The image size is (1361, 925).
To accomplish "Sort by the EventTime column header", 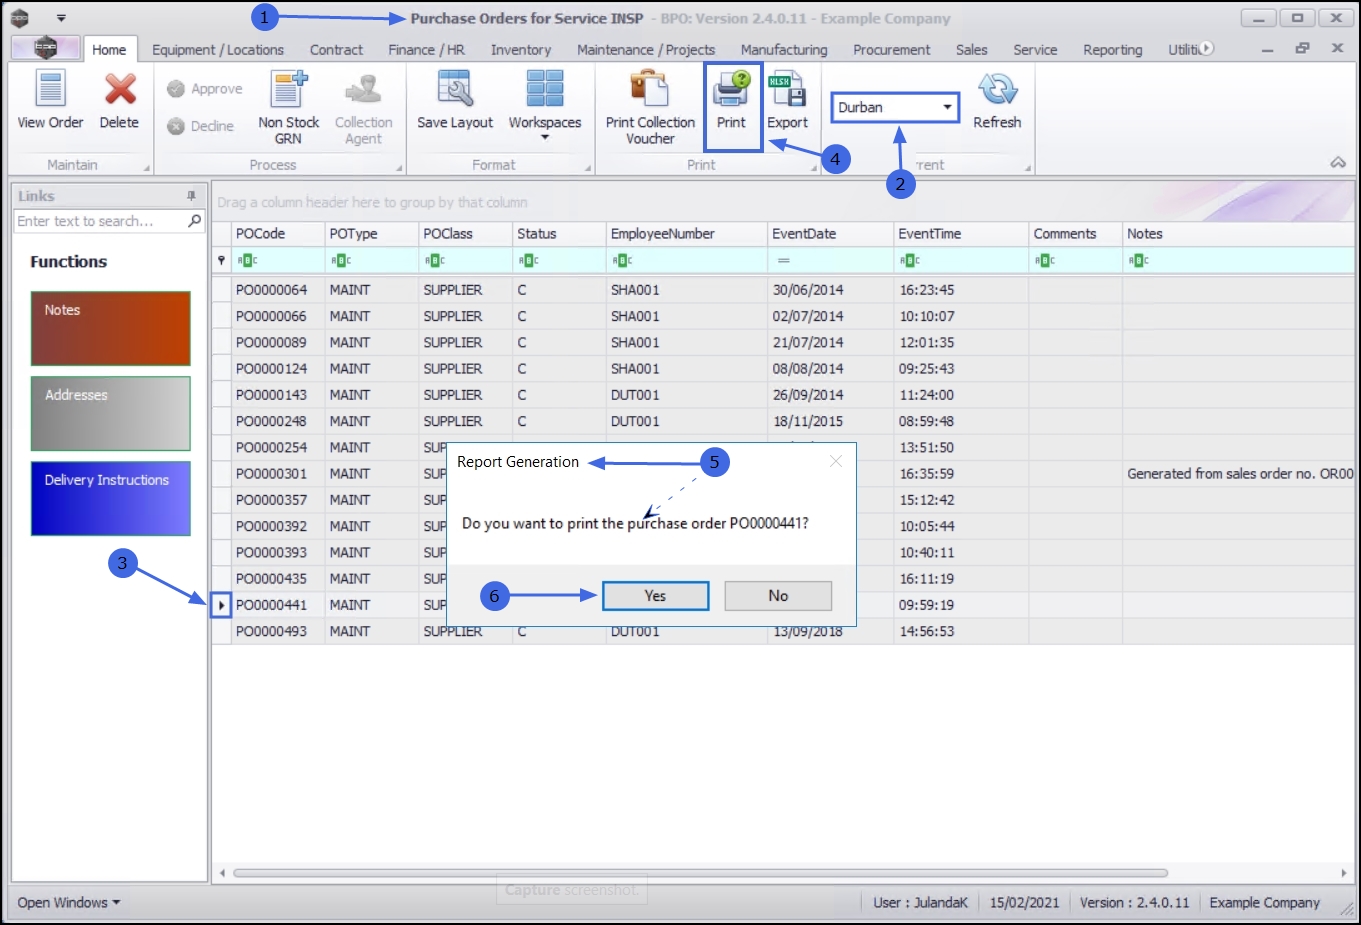I will point(961,234).
